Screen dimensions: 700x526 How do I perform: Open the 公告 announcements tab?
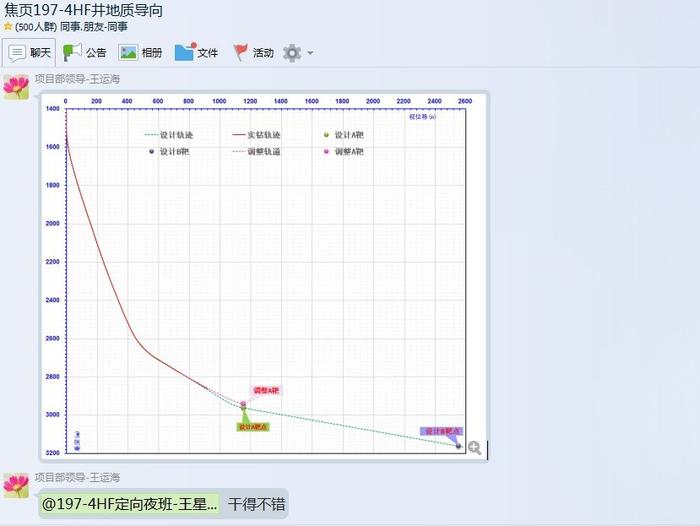[x=85, y=53]
